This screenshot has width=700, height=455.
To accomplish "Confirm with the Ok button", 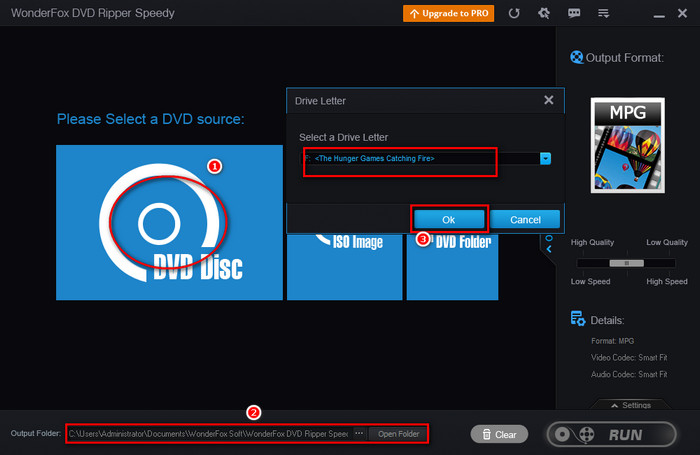I will pos(449,220).
